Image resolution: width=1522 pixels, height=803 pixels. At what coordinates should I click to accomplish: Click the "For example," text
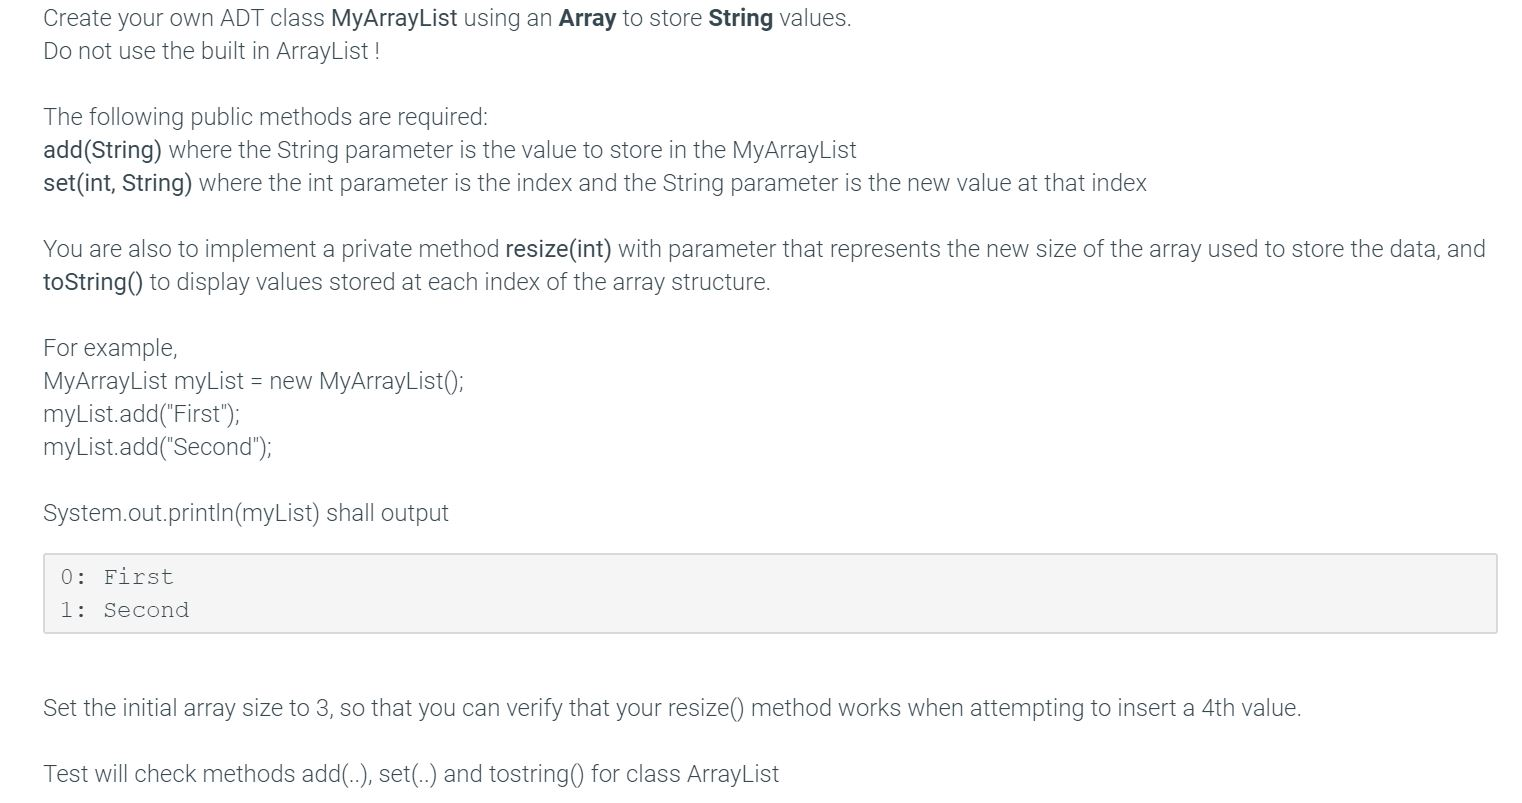[x=110, y=348]
